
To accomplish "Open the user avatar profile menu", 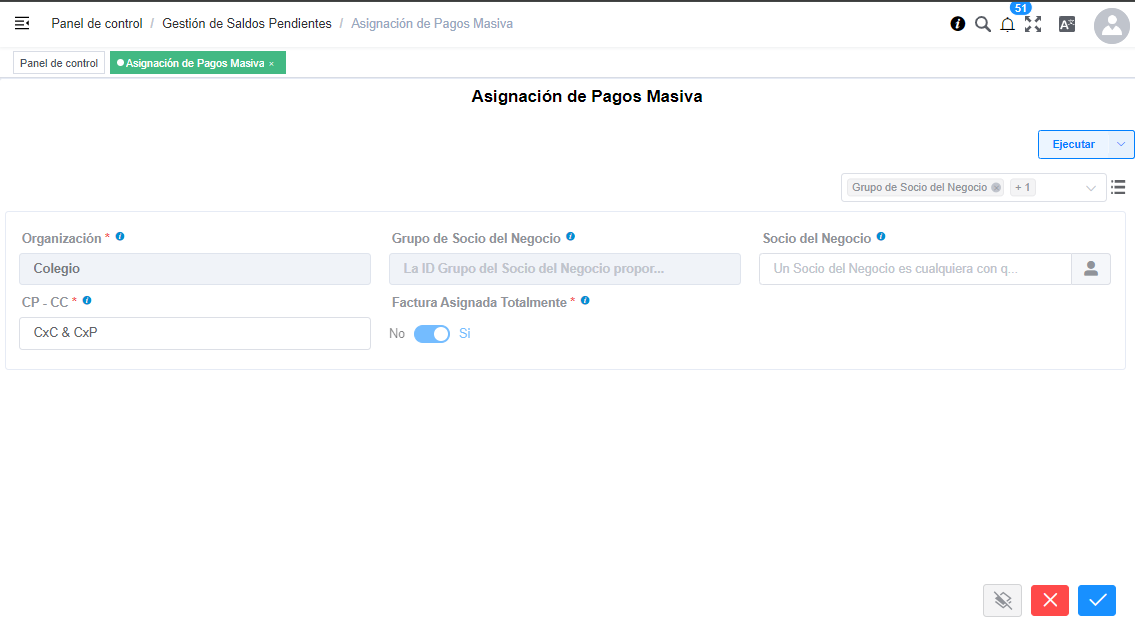I will click(1111, 26).
